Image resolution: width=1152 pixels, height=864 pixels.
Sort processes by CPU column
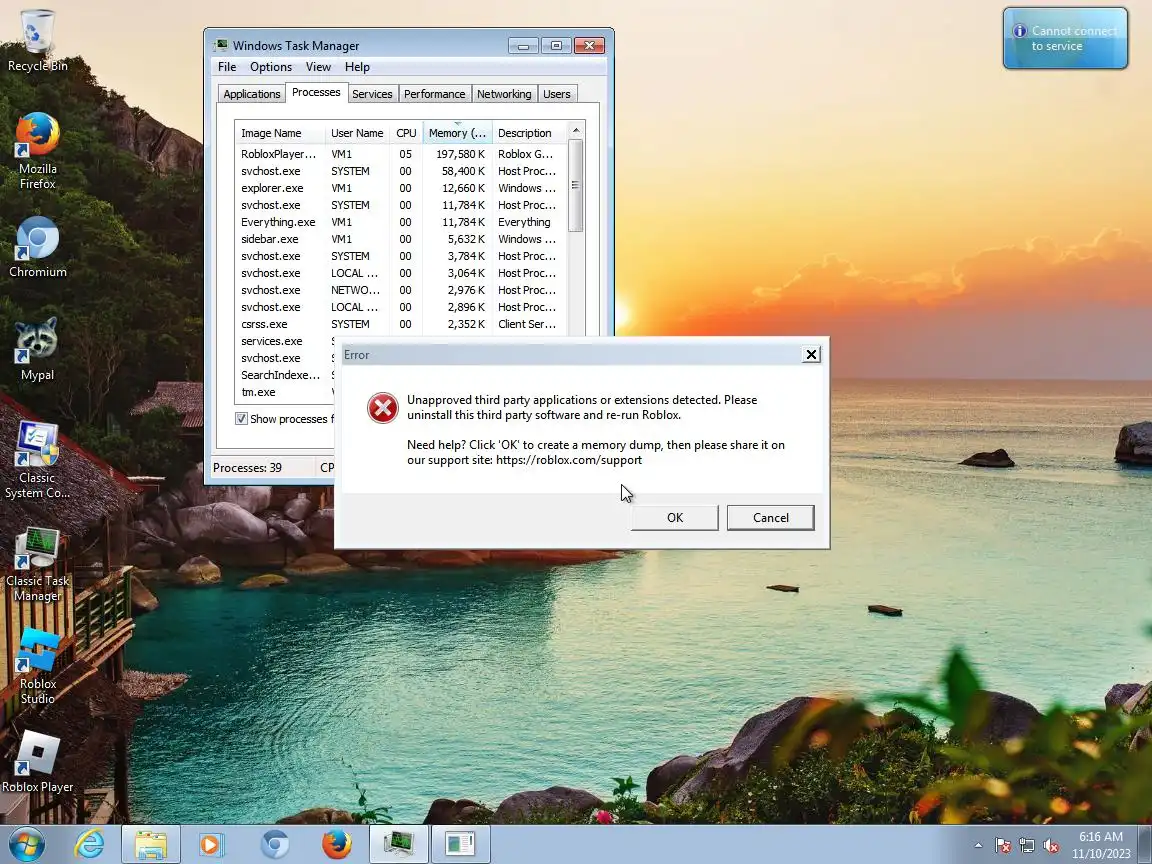(406, 133)
